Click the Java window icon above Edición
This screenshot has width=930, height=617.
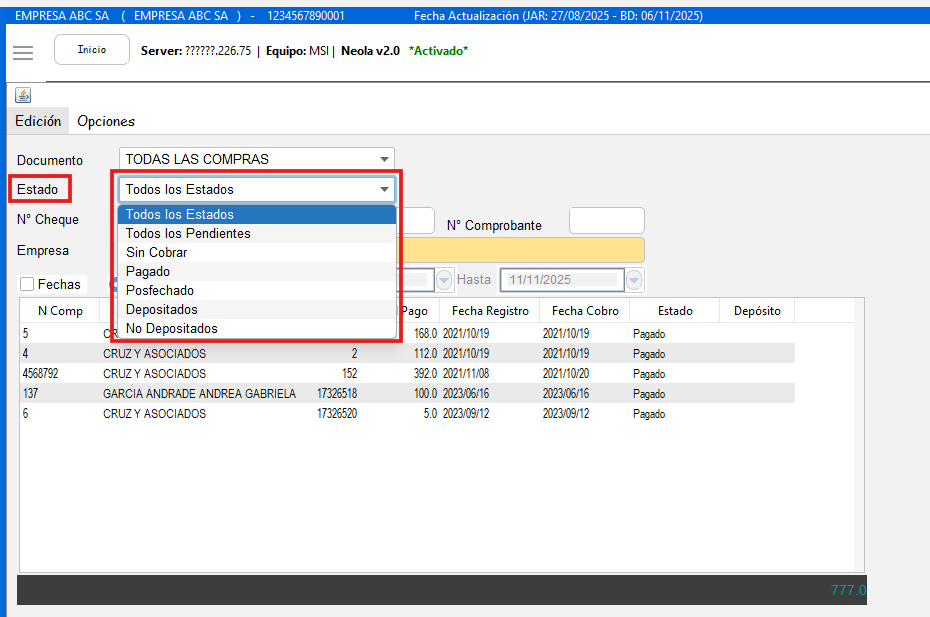pyautogui.click(x=23, y=95)
